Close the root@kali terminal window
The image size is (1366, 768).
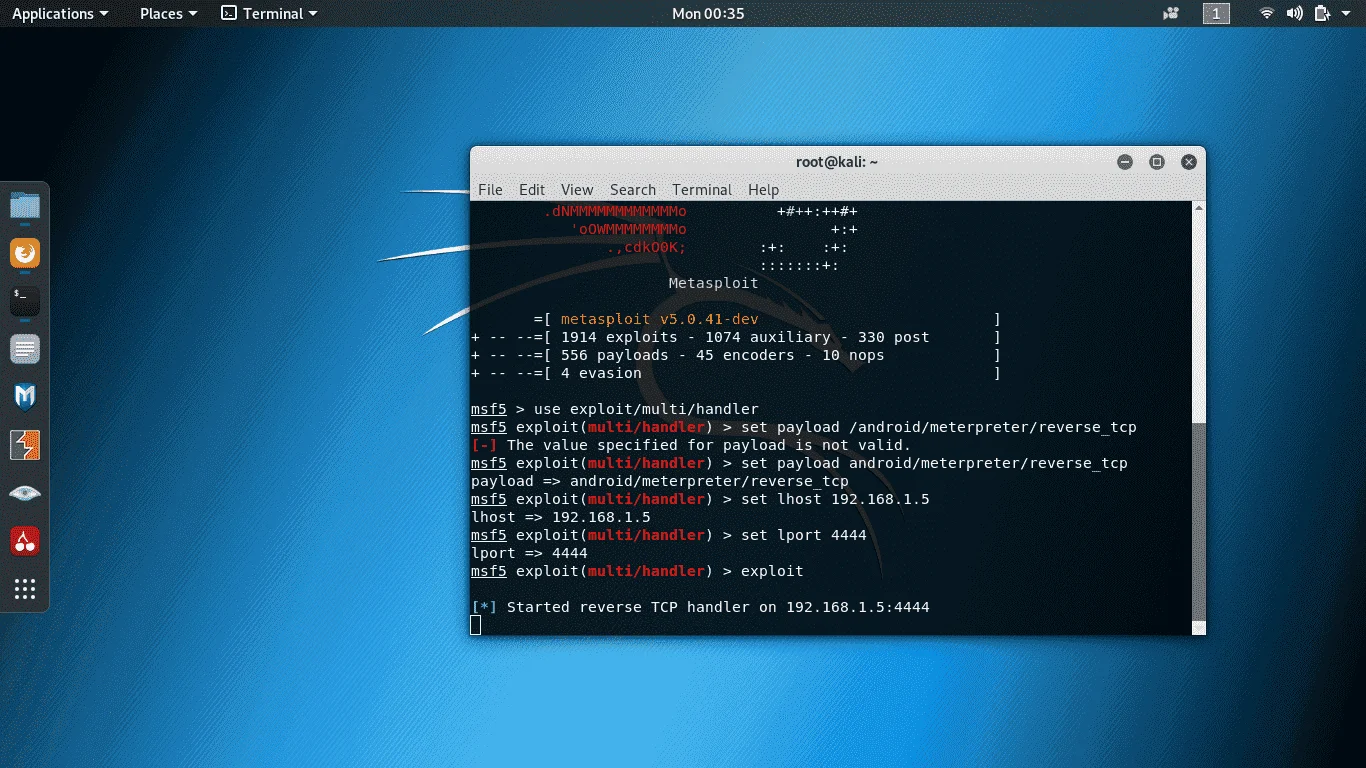[x=1189, y=162]
